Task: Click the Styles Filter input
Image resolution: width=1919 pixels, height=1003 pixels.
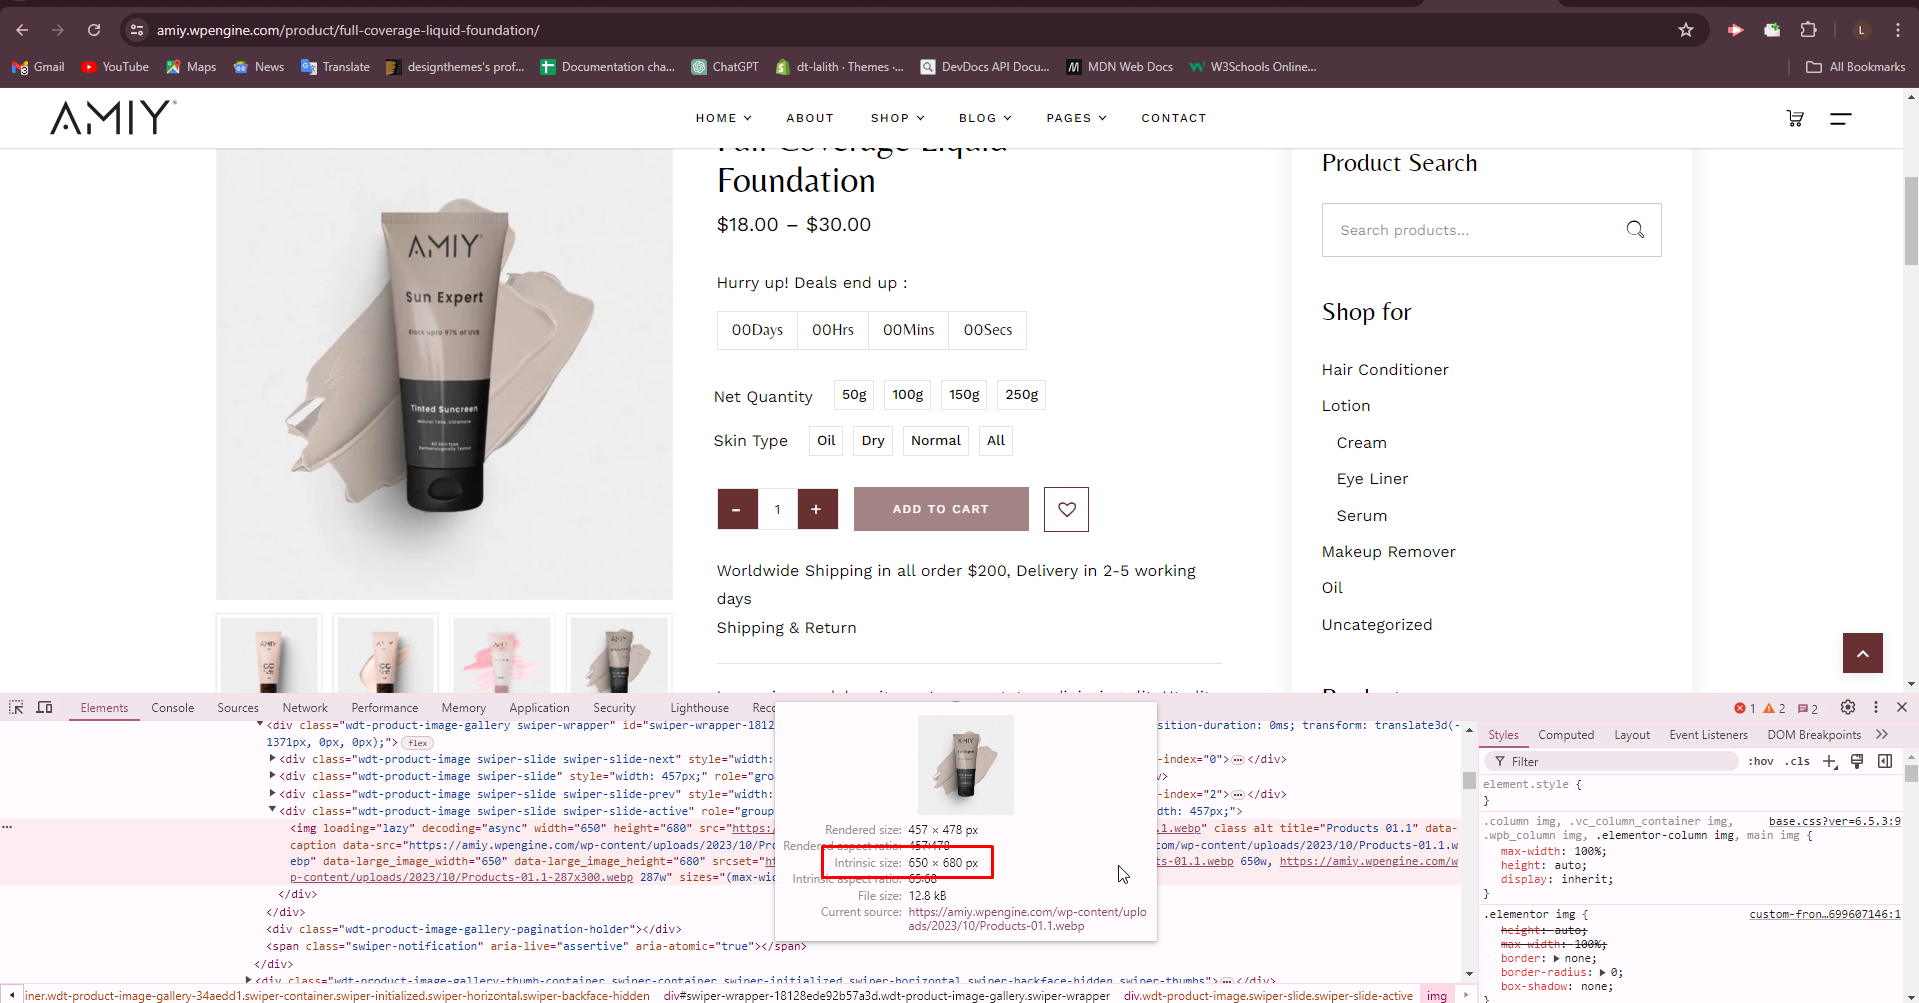Action: click(1612, 761)
